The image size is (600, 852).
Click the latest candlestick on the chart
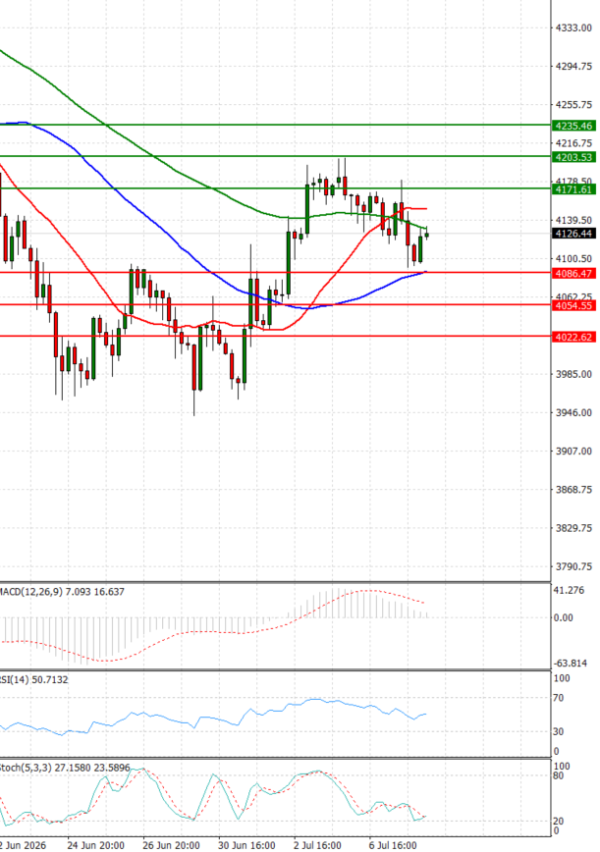427,234
